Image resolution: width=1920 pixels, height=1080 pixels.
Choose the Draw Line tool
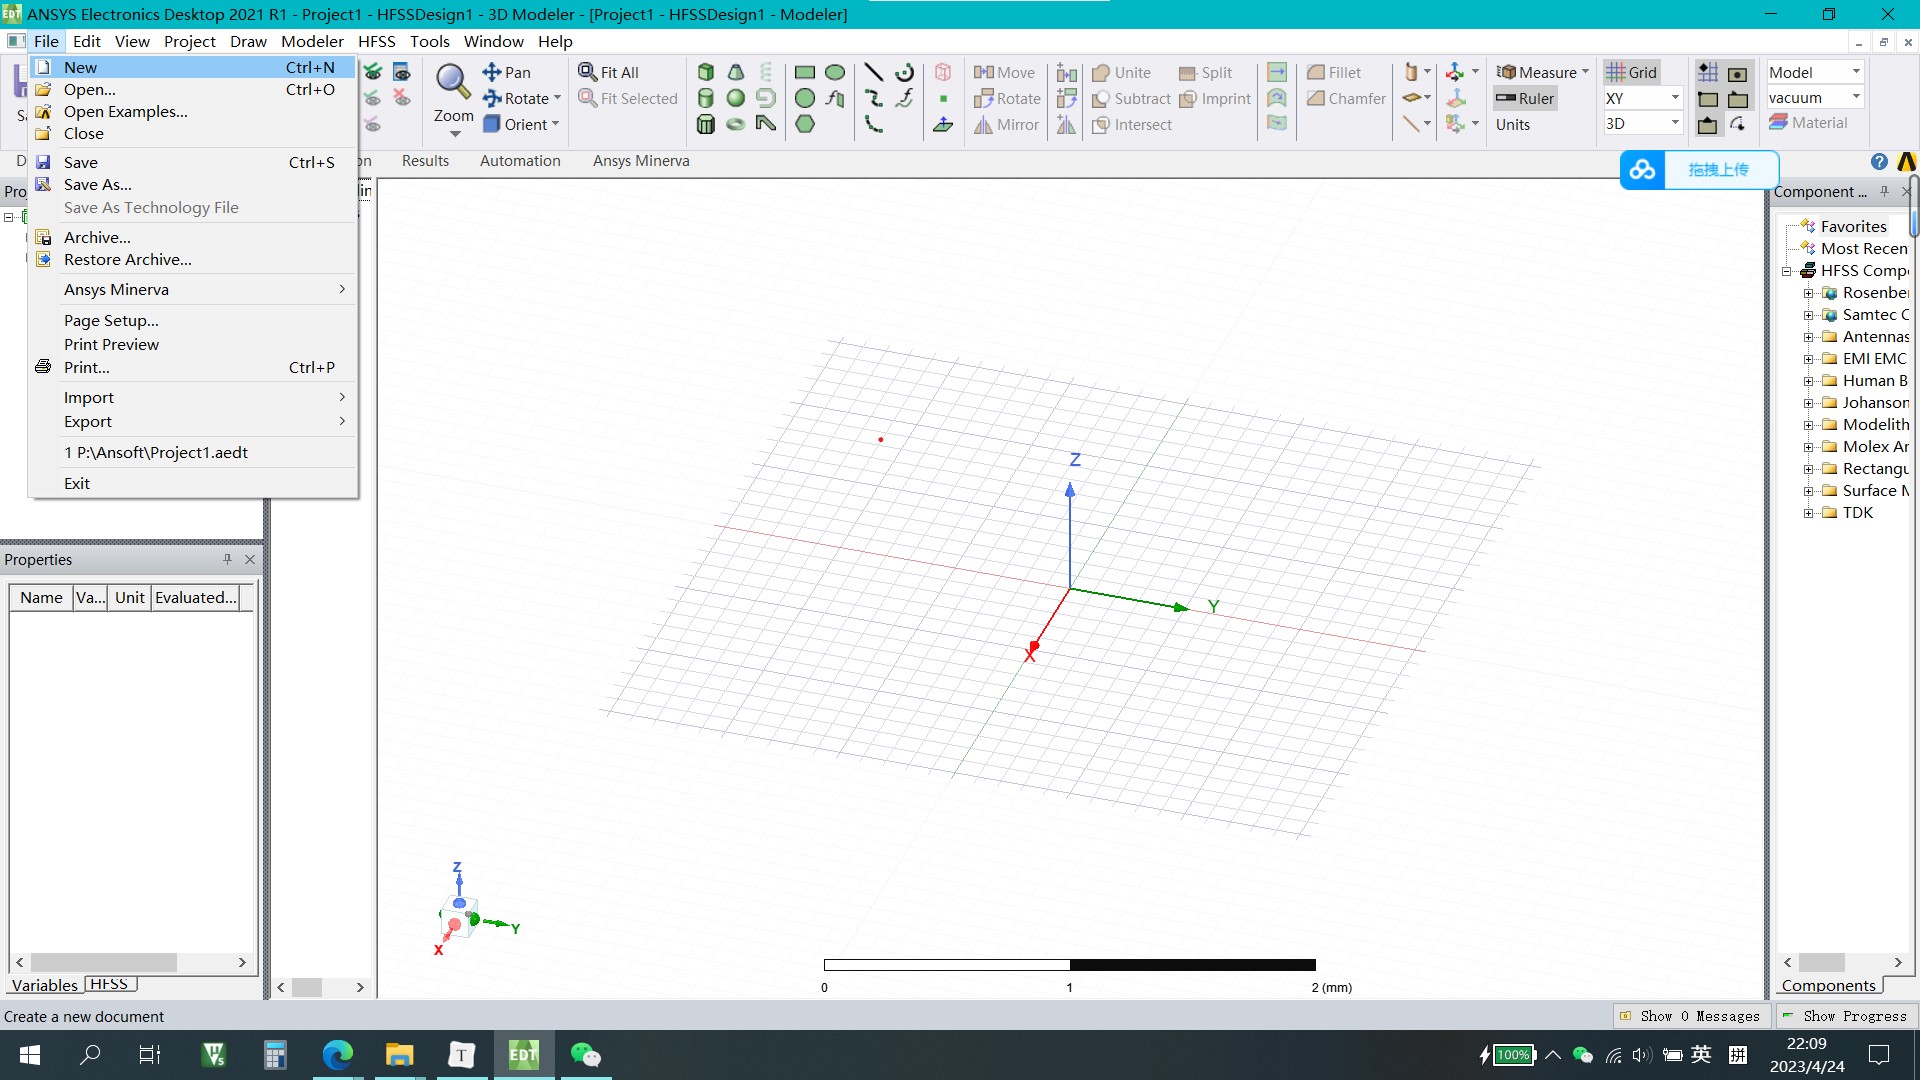[873, 72]
